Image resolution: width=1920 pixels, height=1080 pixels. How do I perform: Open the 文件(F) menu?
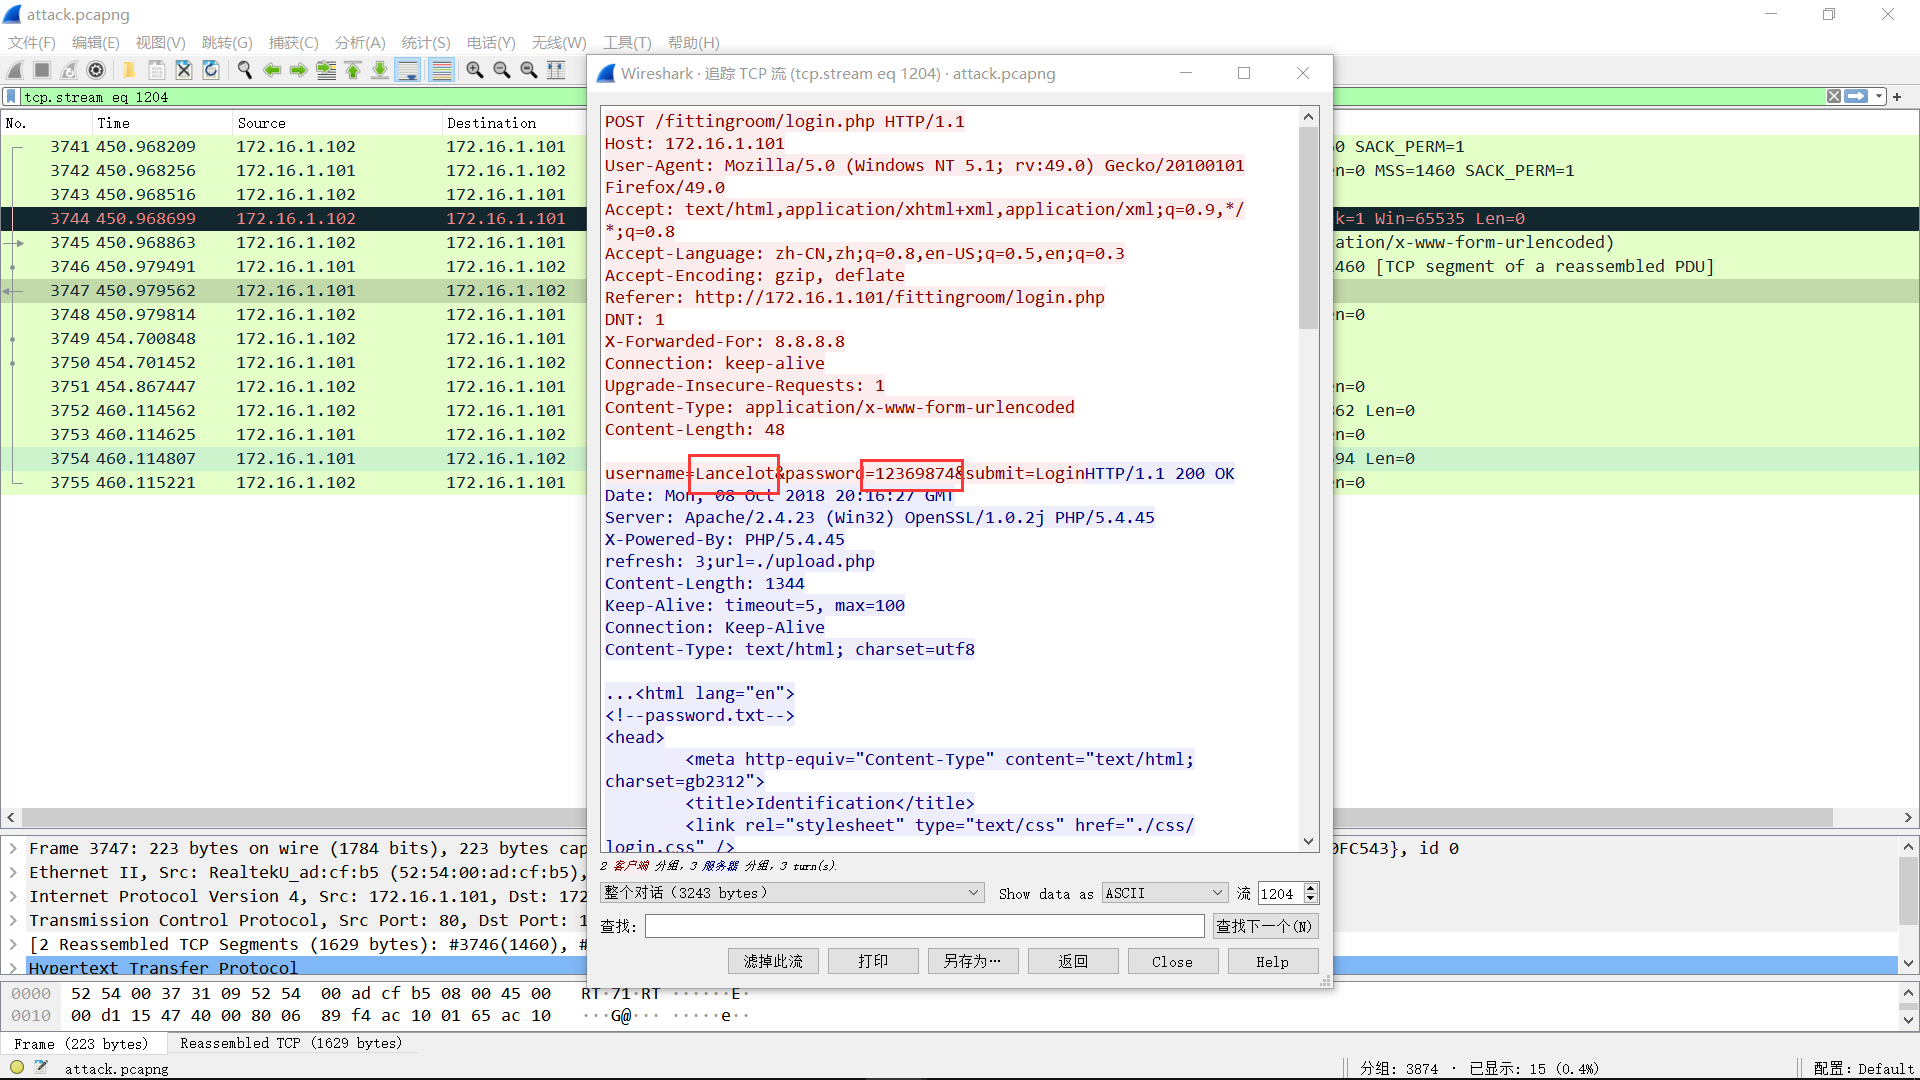coord(32,42)
